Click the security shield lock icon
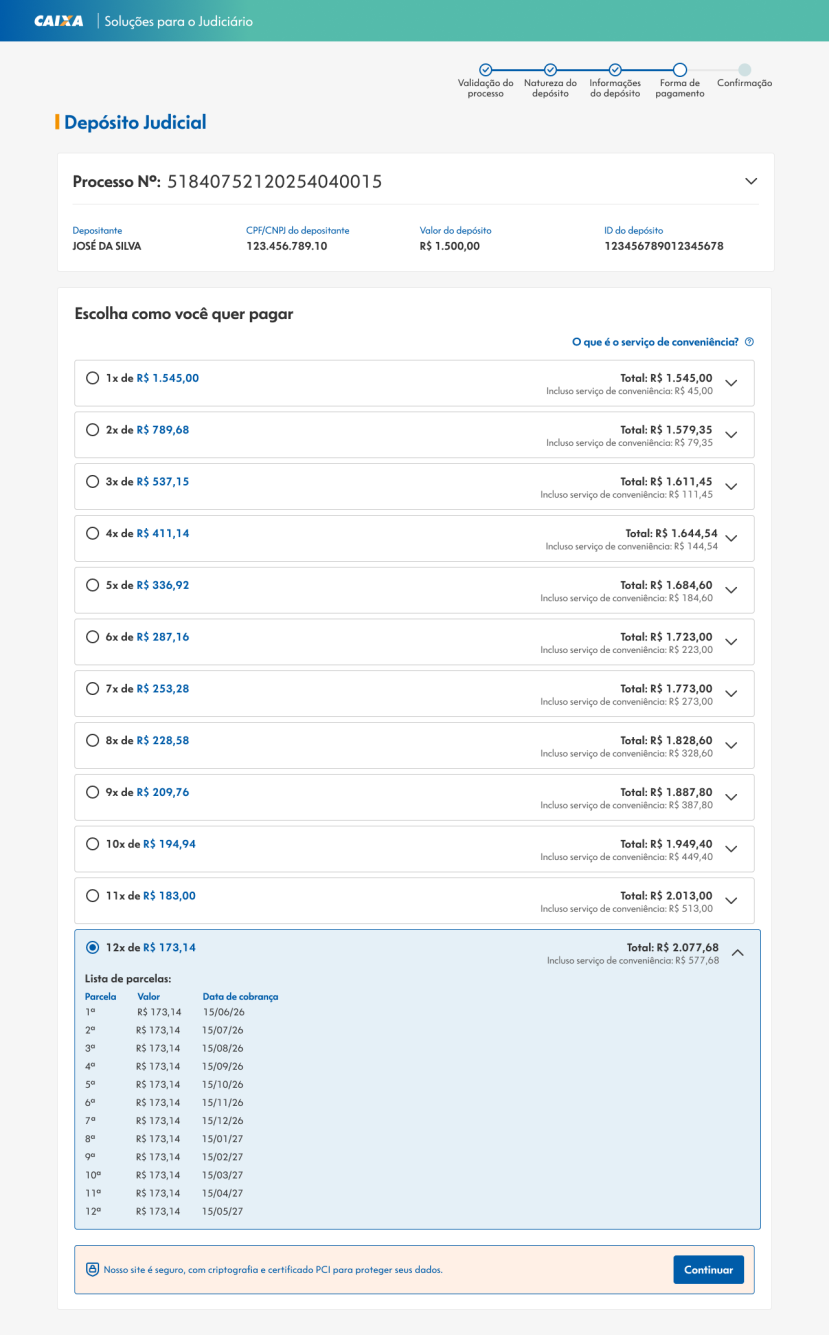The image size is (829, 1335). (x=93, y=1269)
